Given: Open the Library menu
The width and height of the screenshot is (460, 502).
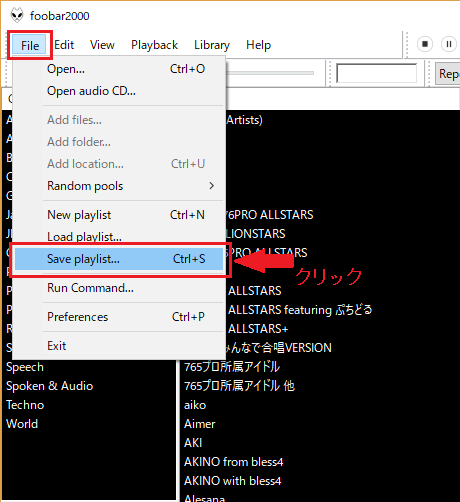Looking at the screenshot, I should [x=212, y=45].
